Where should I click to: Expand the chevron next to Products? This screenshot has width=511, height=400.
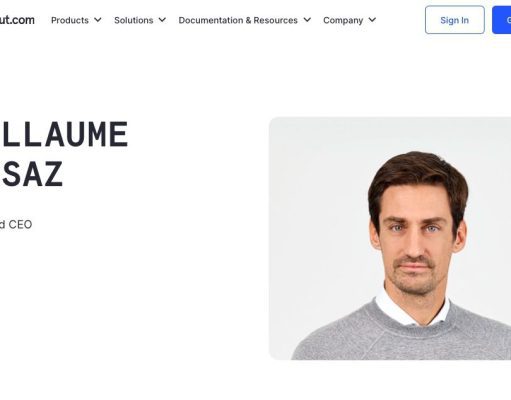[x=98, y=20]
